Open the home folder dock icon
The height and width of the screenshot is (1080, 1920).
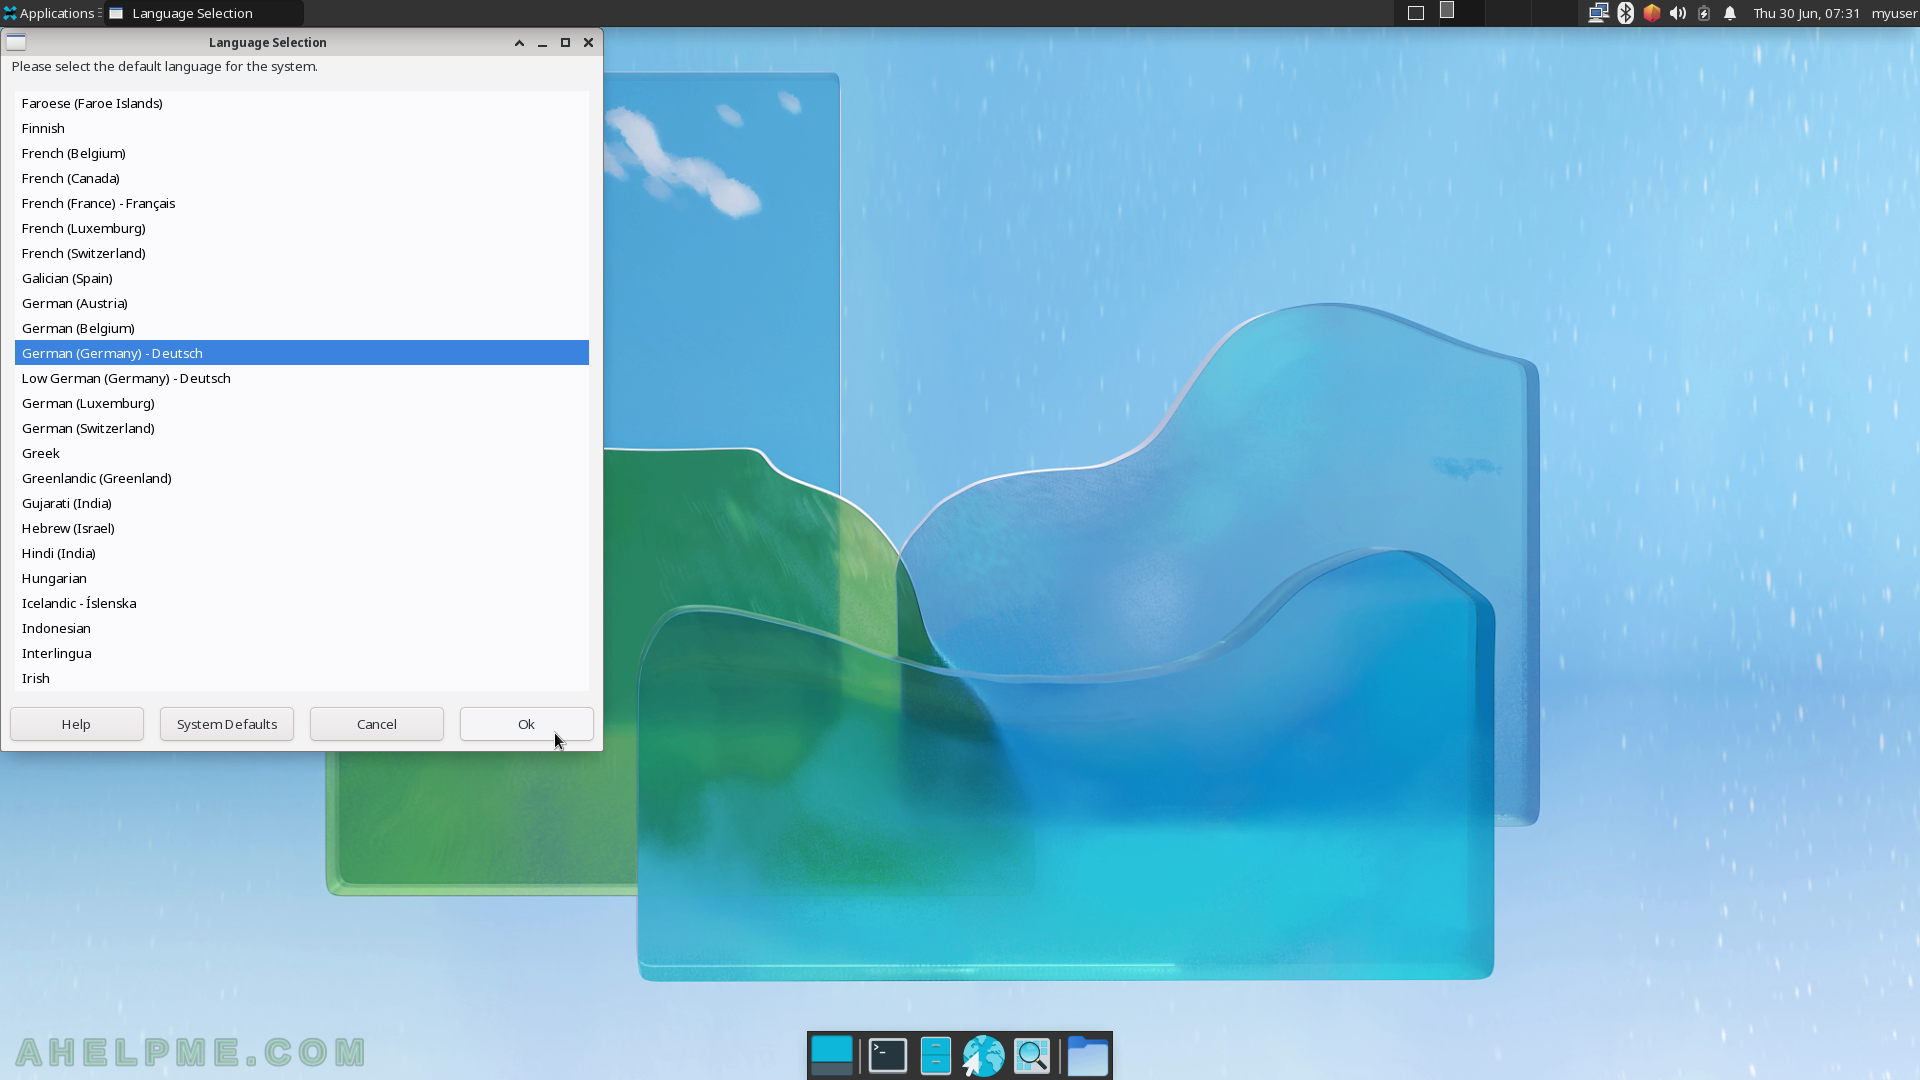[x=1087, y=1055]
